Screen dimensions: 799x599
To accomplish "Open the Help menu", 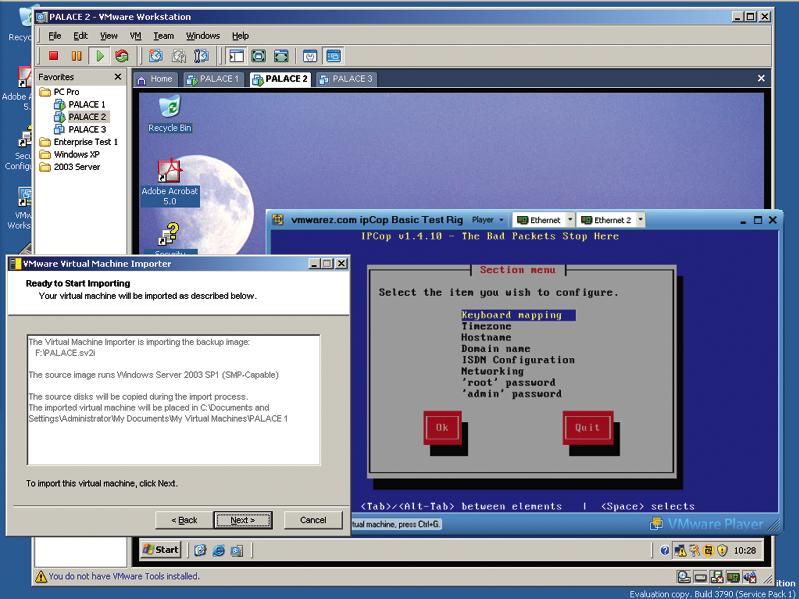I will [241, 36].
